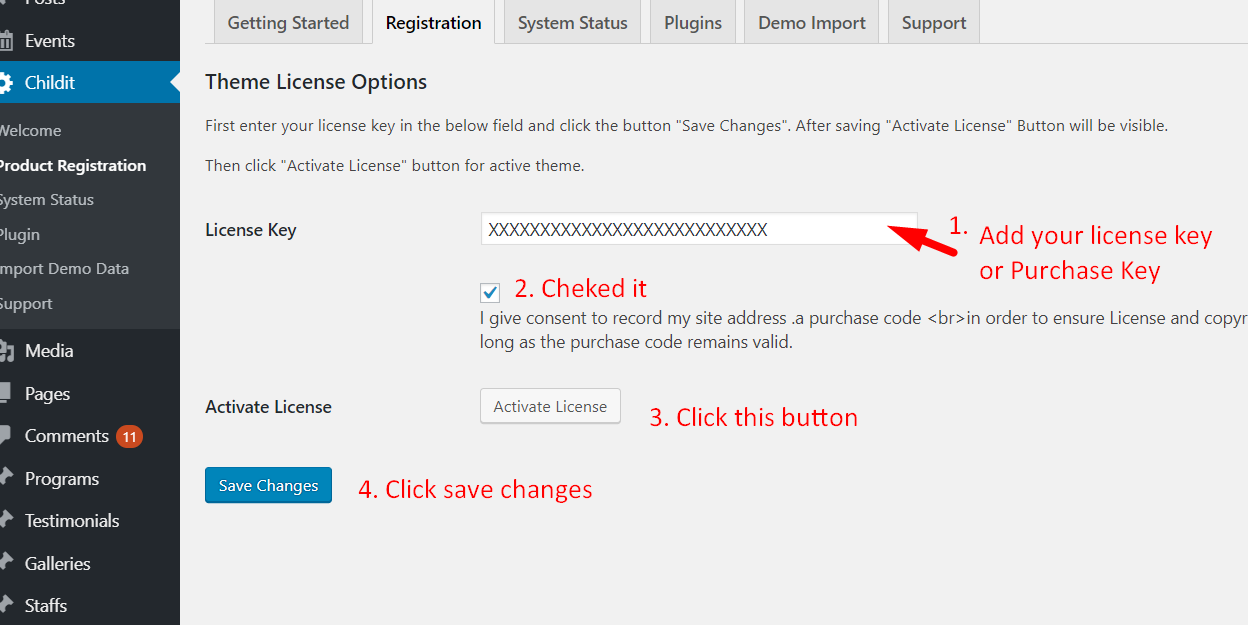Image resolution: width=1248 pixels, height=625 pixels.
Task: Open the Support tab
Action: 934,22
